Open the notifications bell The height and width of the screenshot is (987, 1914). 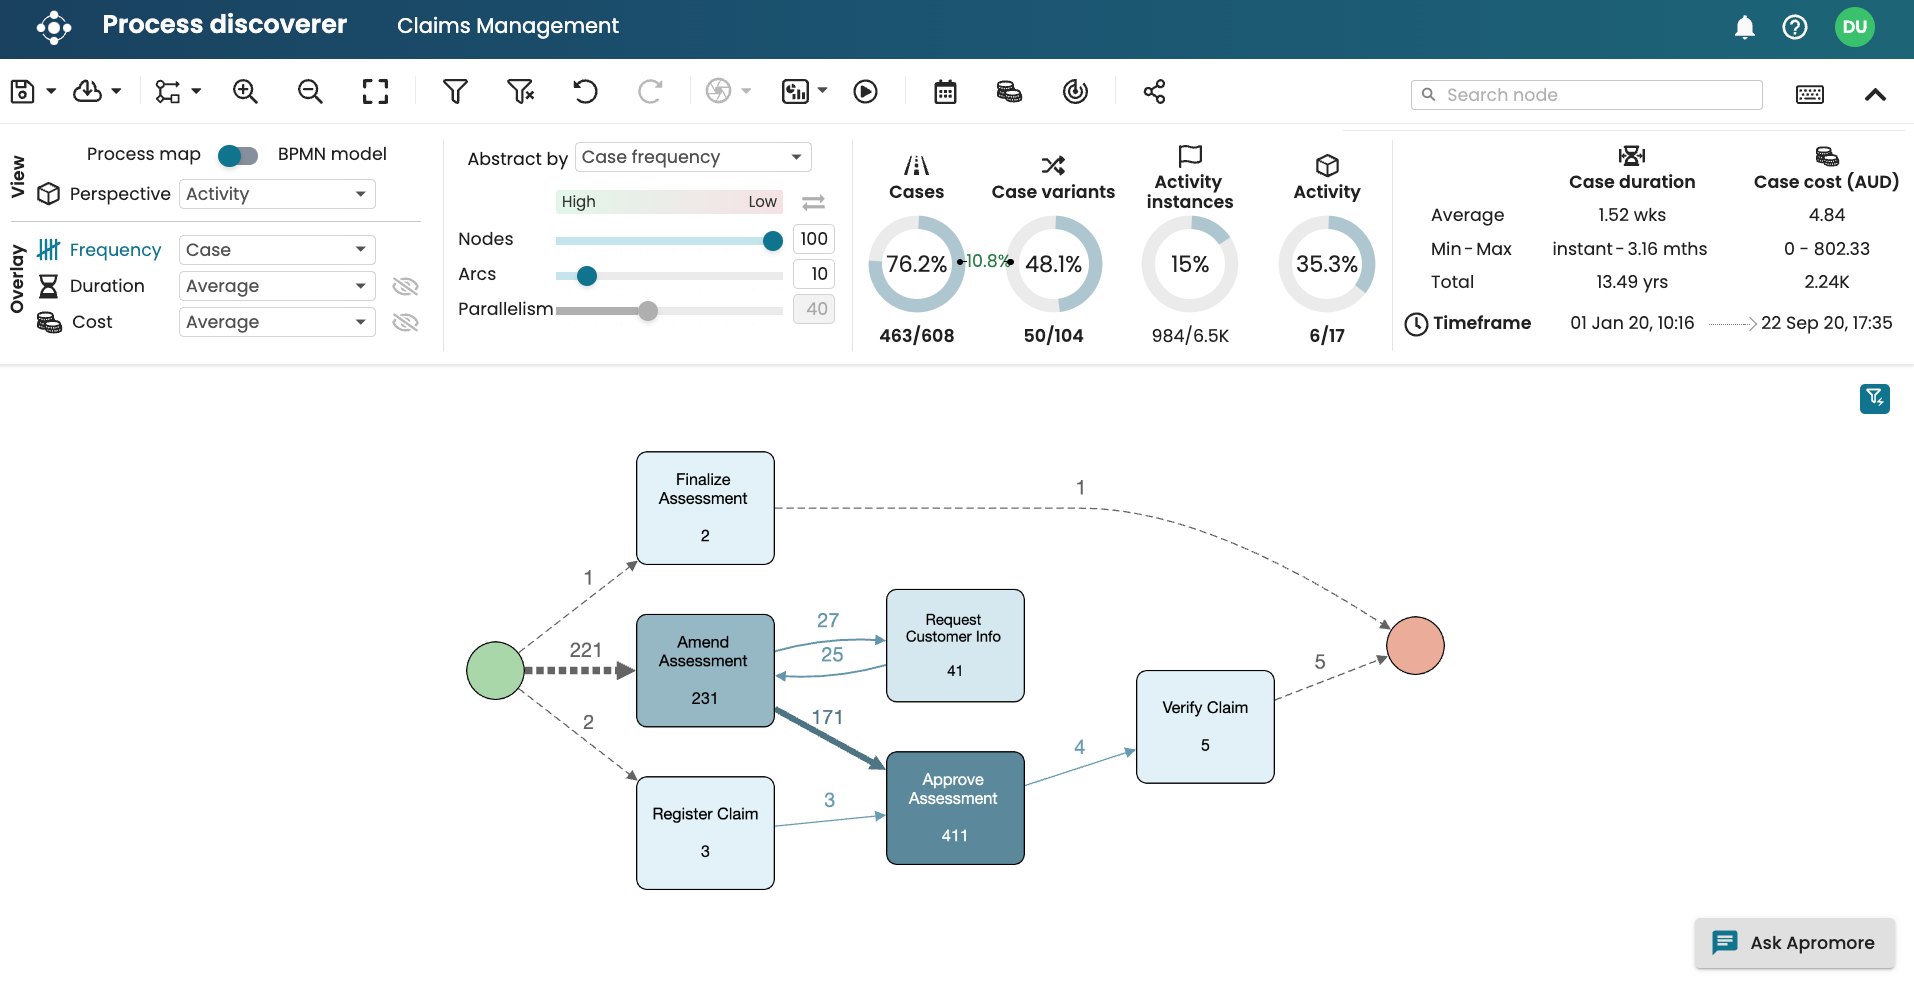click(x=1744, y=27)
